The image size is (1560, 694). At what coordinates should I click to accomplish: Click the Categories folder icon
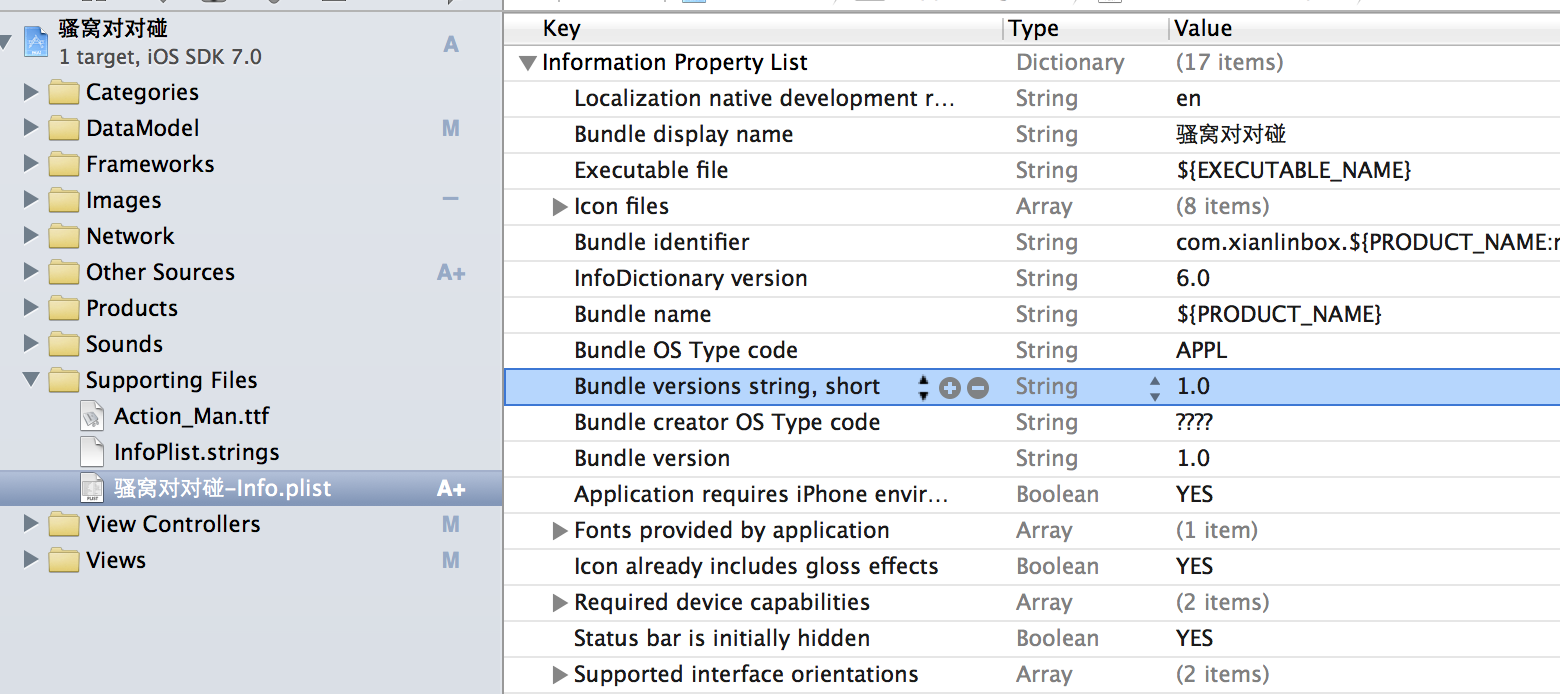click(x=64, y=93)
